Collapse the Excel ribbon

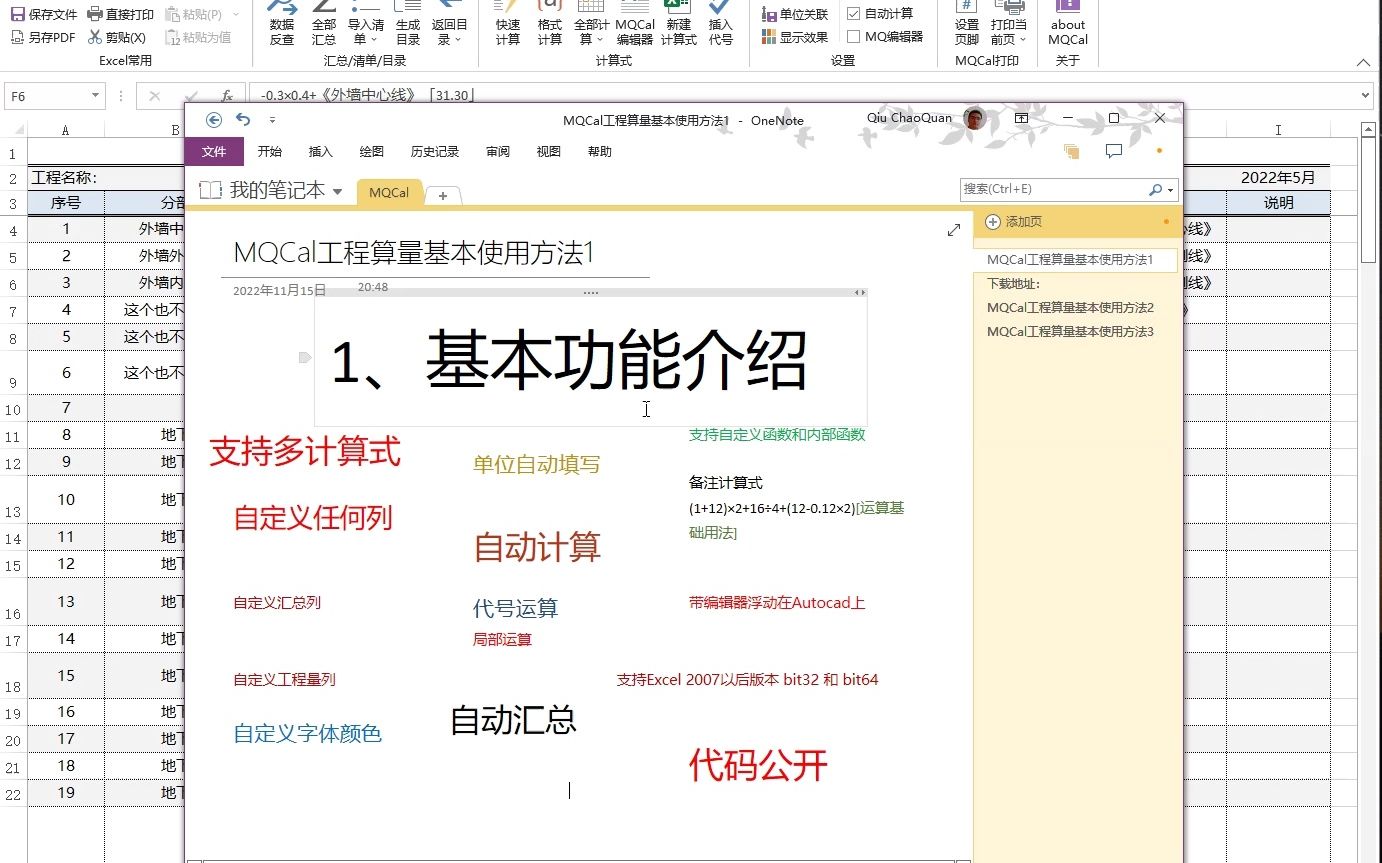pyautogui.click(x=1362, y=63)
